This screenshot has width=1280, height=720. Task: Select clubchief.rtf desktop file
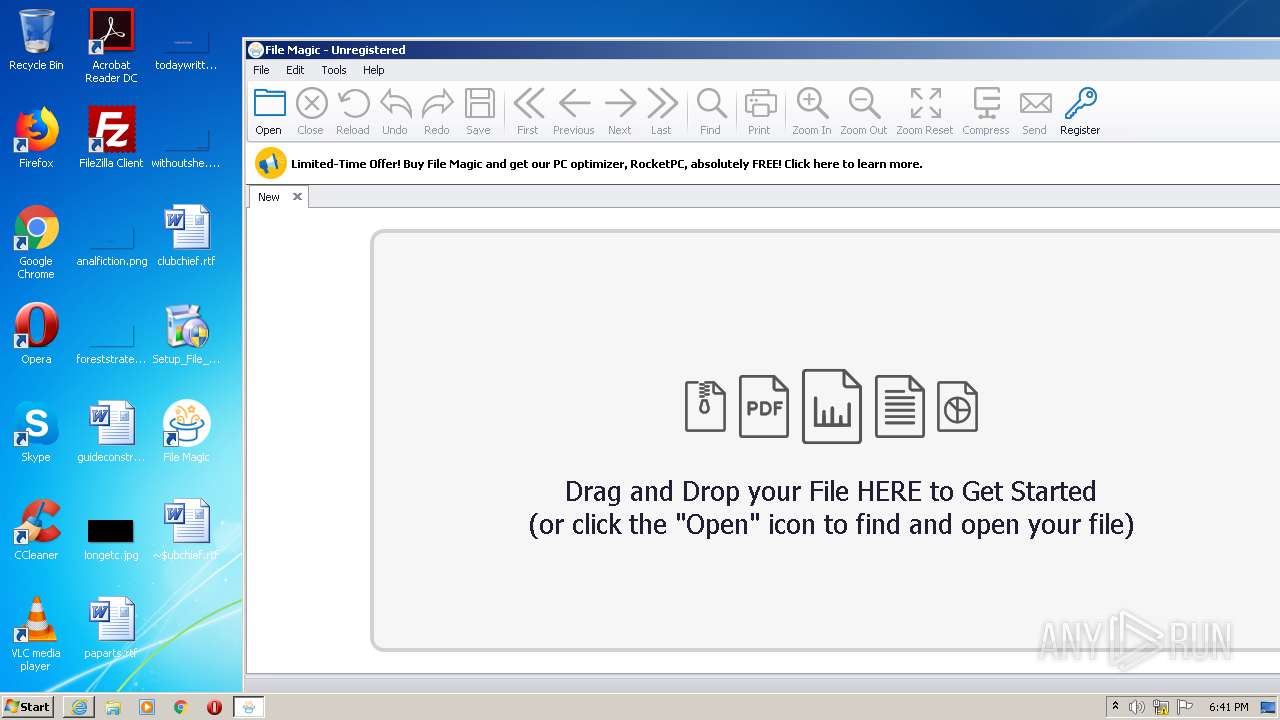tap(186, 236)
